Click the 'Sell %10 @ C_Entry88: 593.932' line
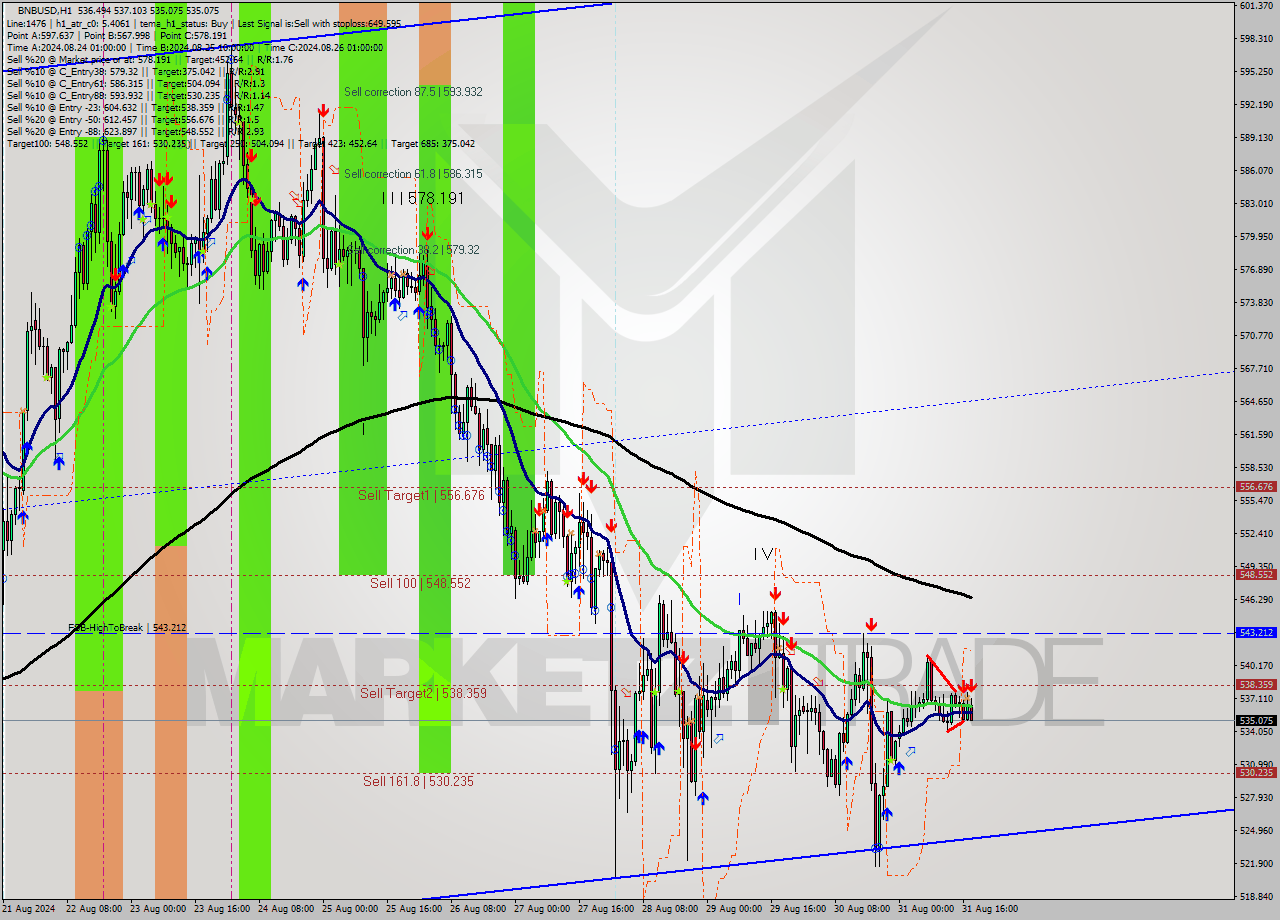 coord(139,95)
